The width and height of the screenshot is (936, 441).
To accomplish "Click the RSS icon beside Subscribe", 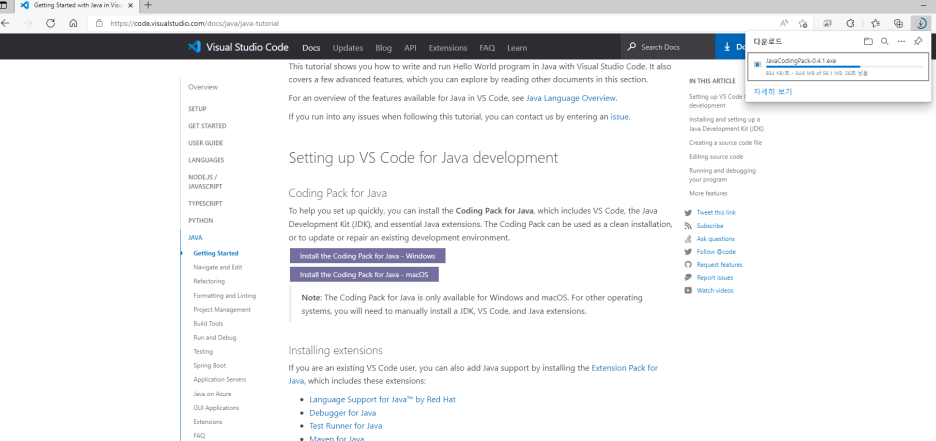I will (x=688, y=226).
